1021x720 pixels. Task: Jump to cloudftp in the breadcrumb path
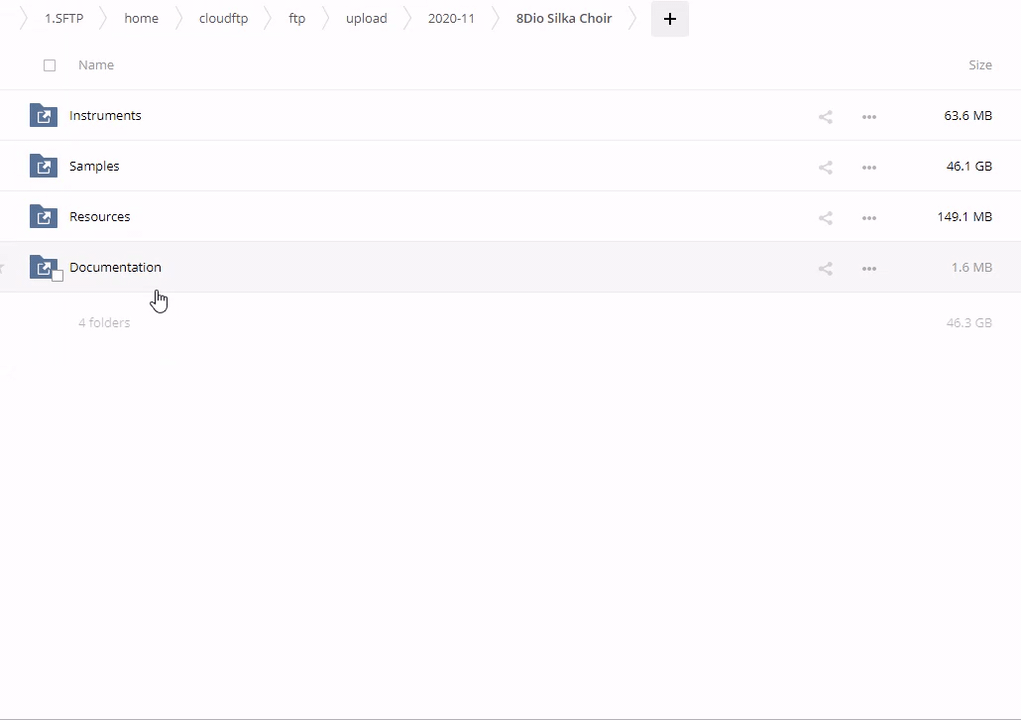[x=223, y=18]
